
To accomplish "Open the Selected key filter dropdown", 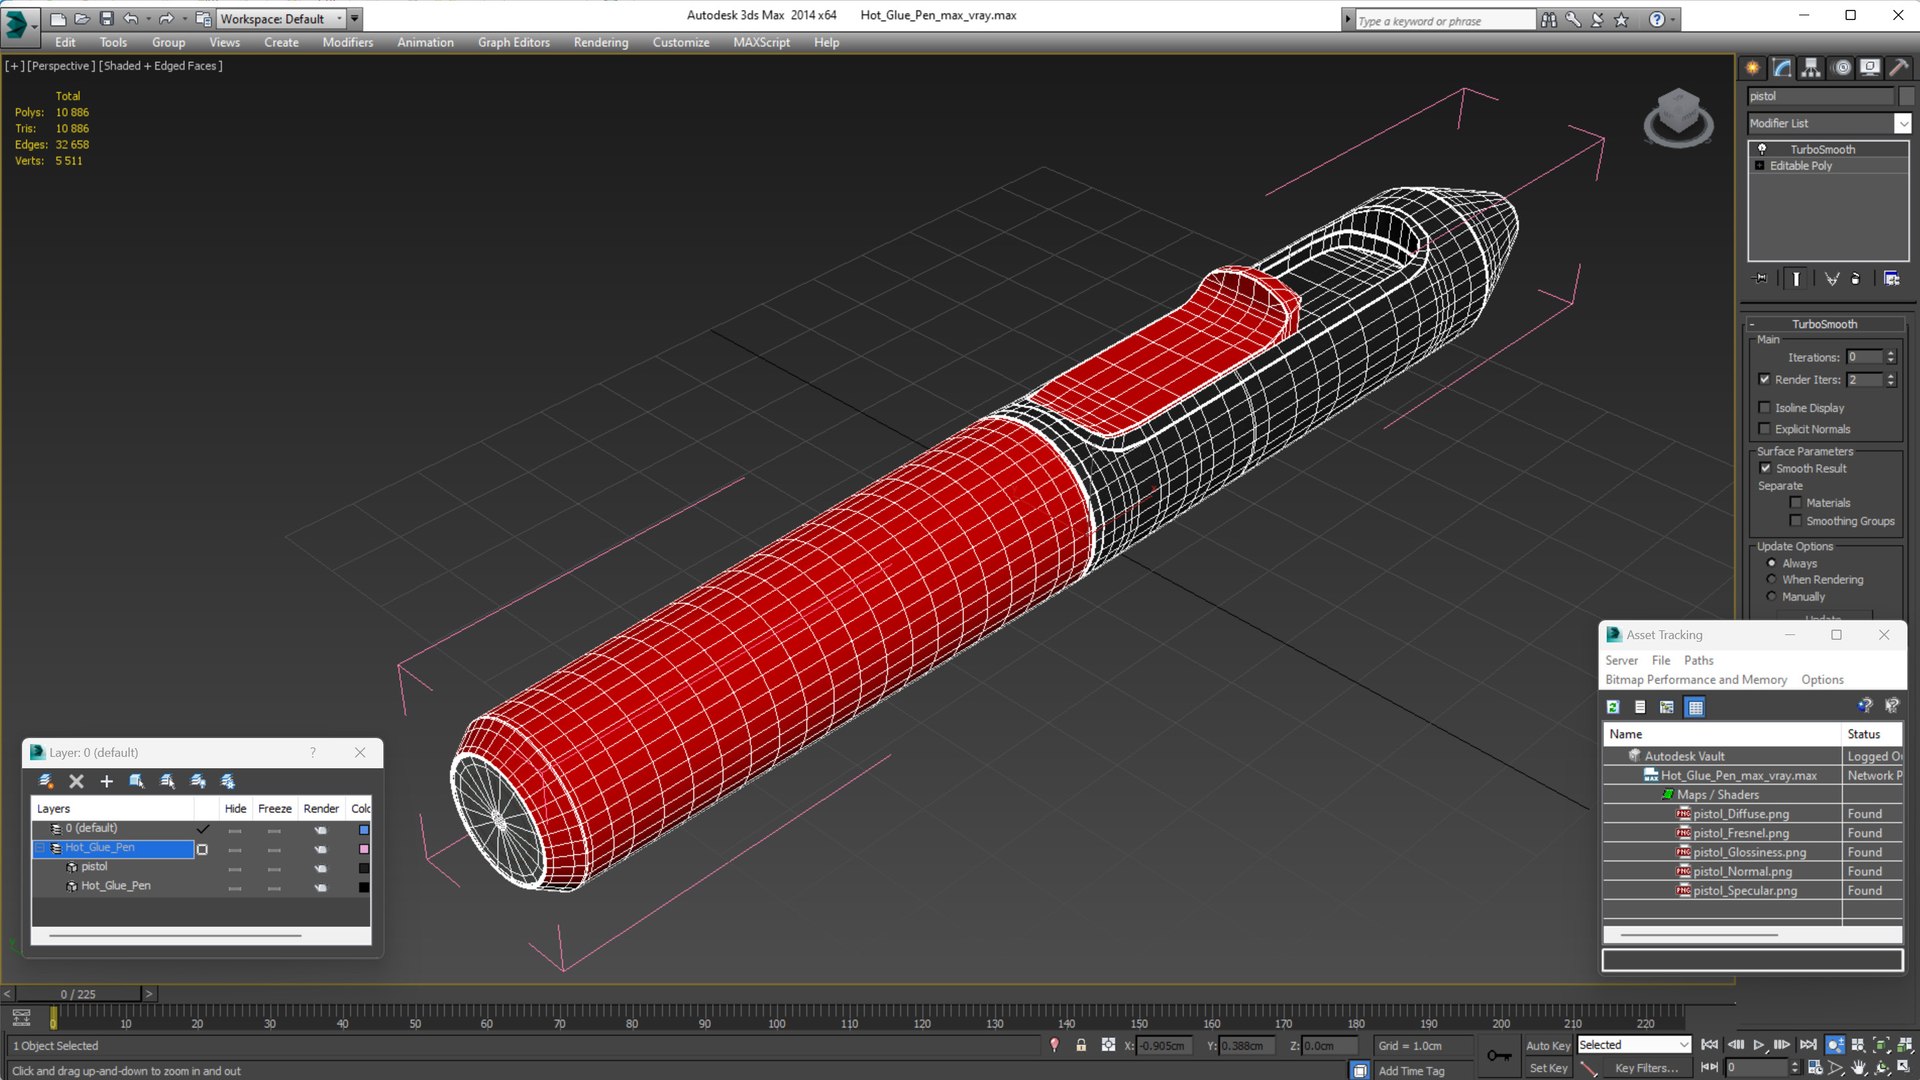I will (1634, 1045).
